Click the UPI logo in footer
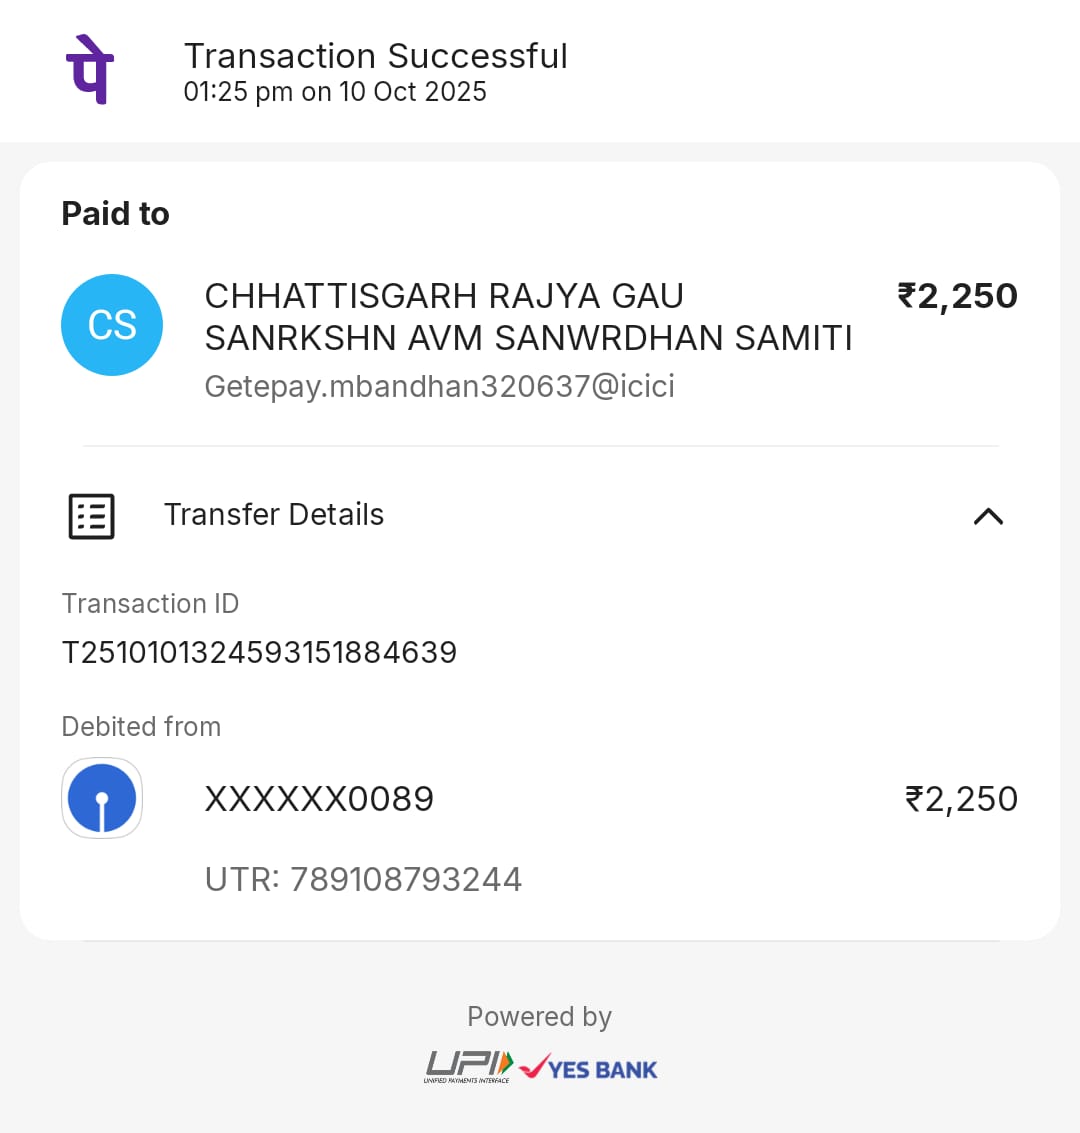The height and width of the screenshot is (1133, 1080). [469, 1066]
